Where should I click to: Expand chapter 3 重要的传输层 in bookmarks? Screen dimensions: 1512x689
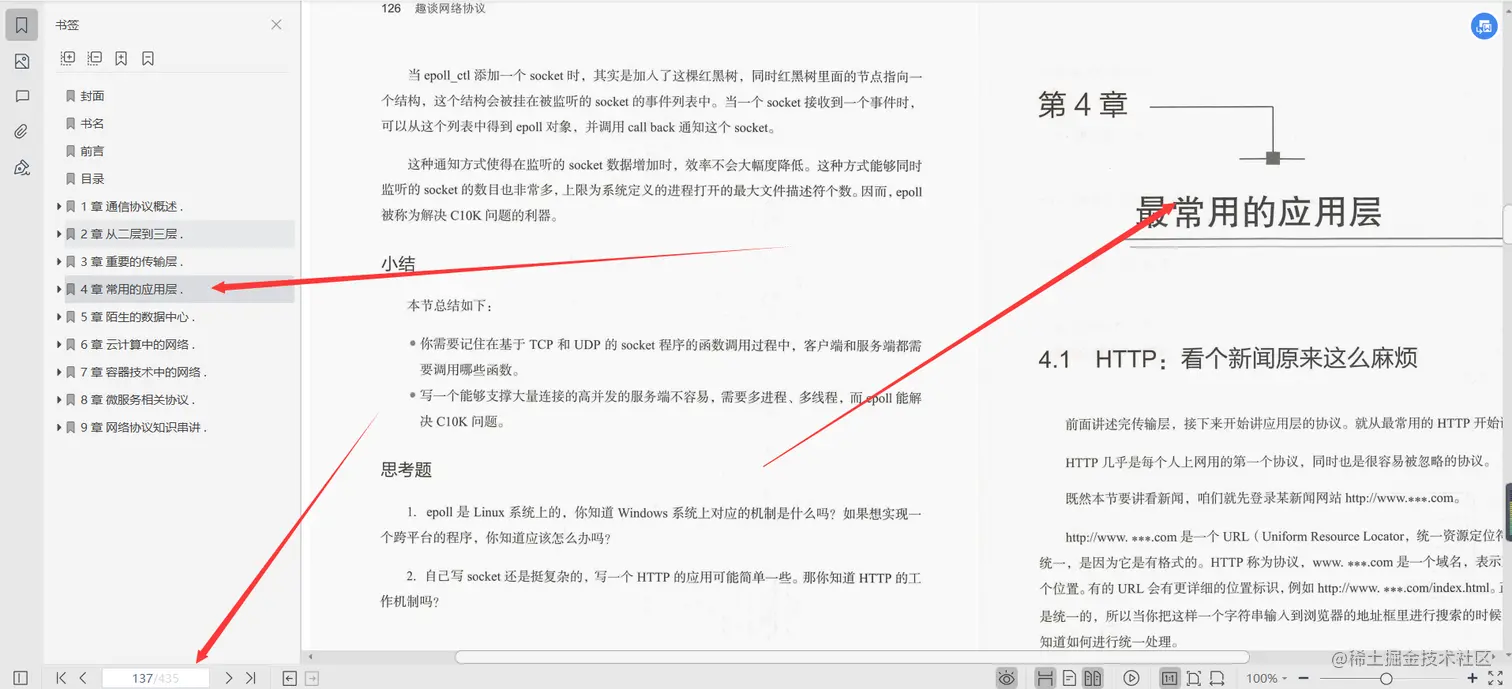pos(59,261)
